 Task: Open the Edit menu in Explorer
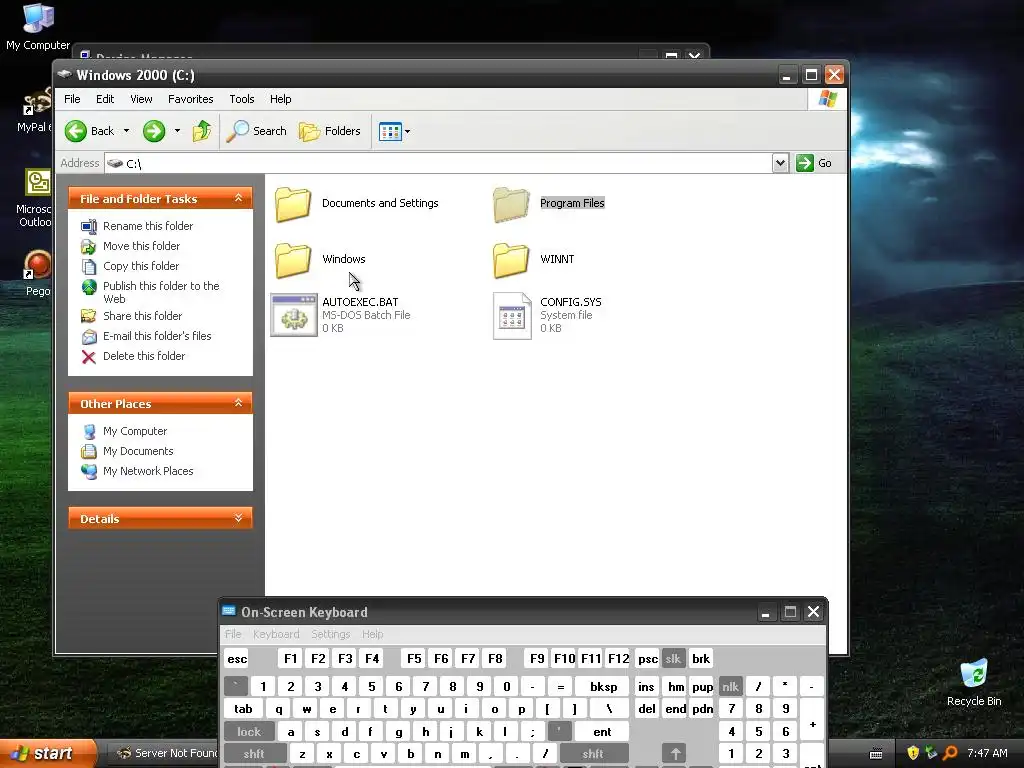click(104, 99)
